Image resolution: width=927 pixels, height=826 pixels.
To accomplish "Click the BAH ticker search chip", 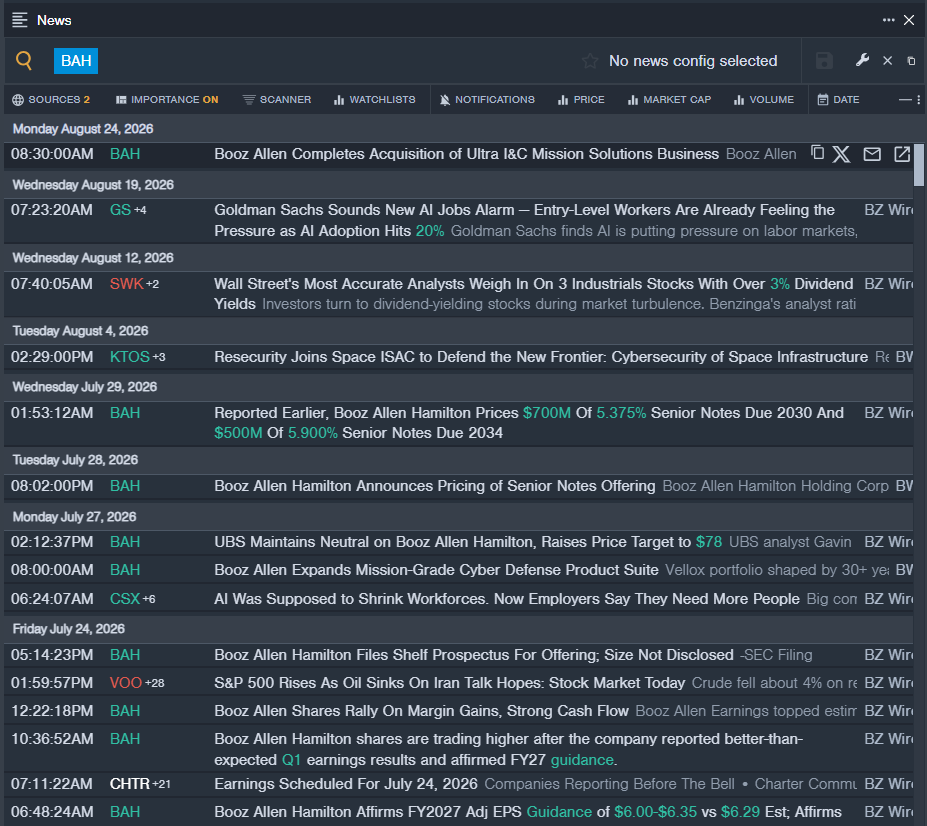I will pyautogui.click(x=76, y=61).
